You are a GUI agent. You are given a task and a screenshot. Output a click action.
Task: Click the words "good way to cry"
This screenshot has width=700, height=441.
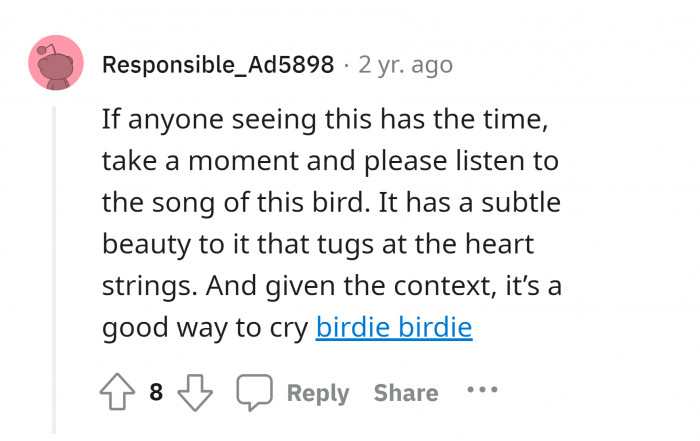coord(205,327)
